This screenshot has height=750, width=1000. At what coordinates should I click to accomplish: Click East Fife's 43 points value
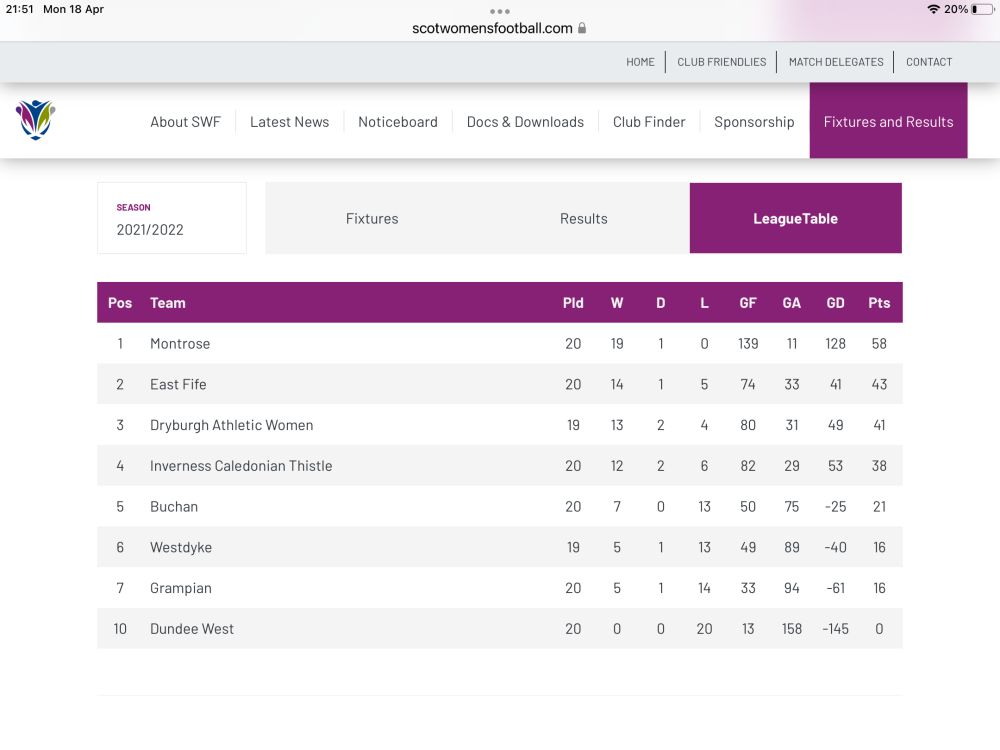(x=879, y=385)
